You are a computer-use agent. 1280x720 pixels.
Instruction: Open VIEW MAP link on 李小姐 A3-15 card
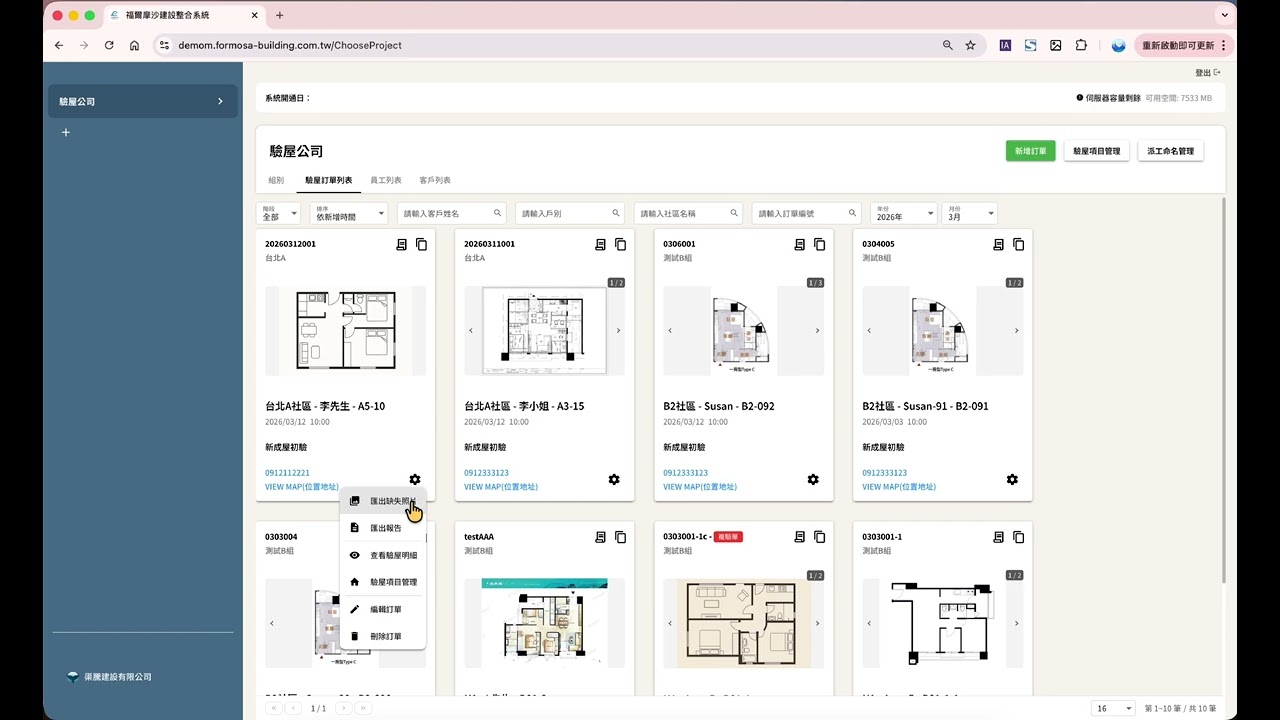click(x=501, y=487)
